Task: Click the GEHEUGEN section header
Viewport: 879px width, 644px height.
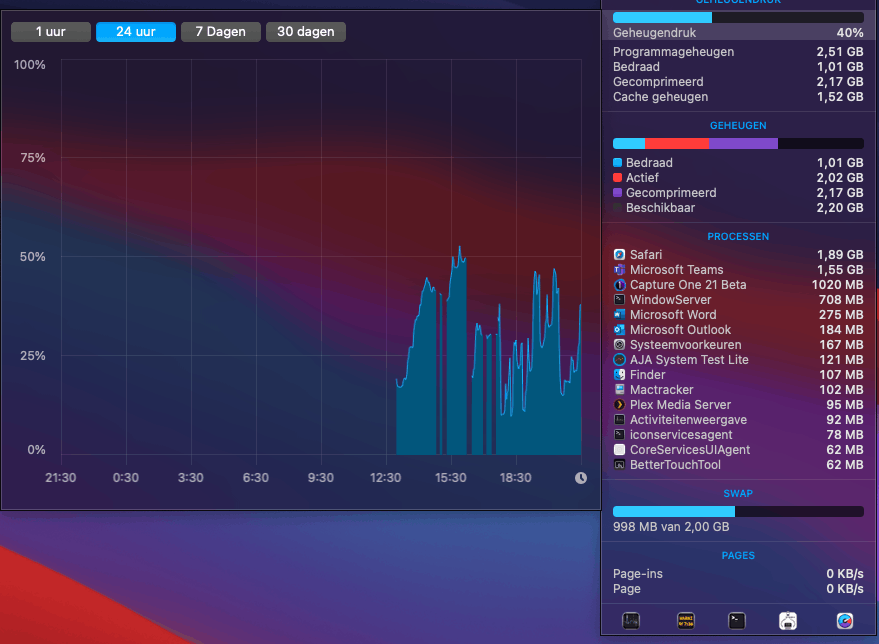Action: [x=738, y=126]
